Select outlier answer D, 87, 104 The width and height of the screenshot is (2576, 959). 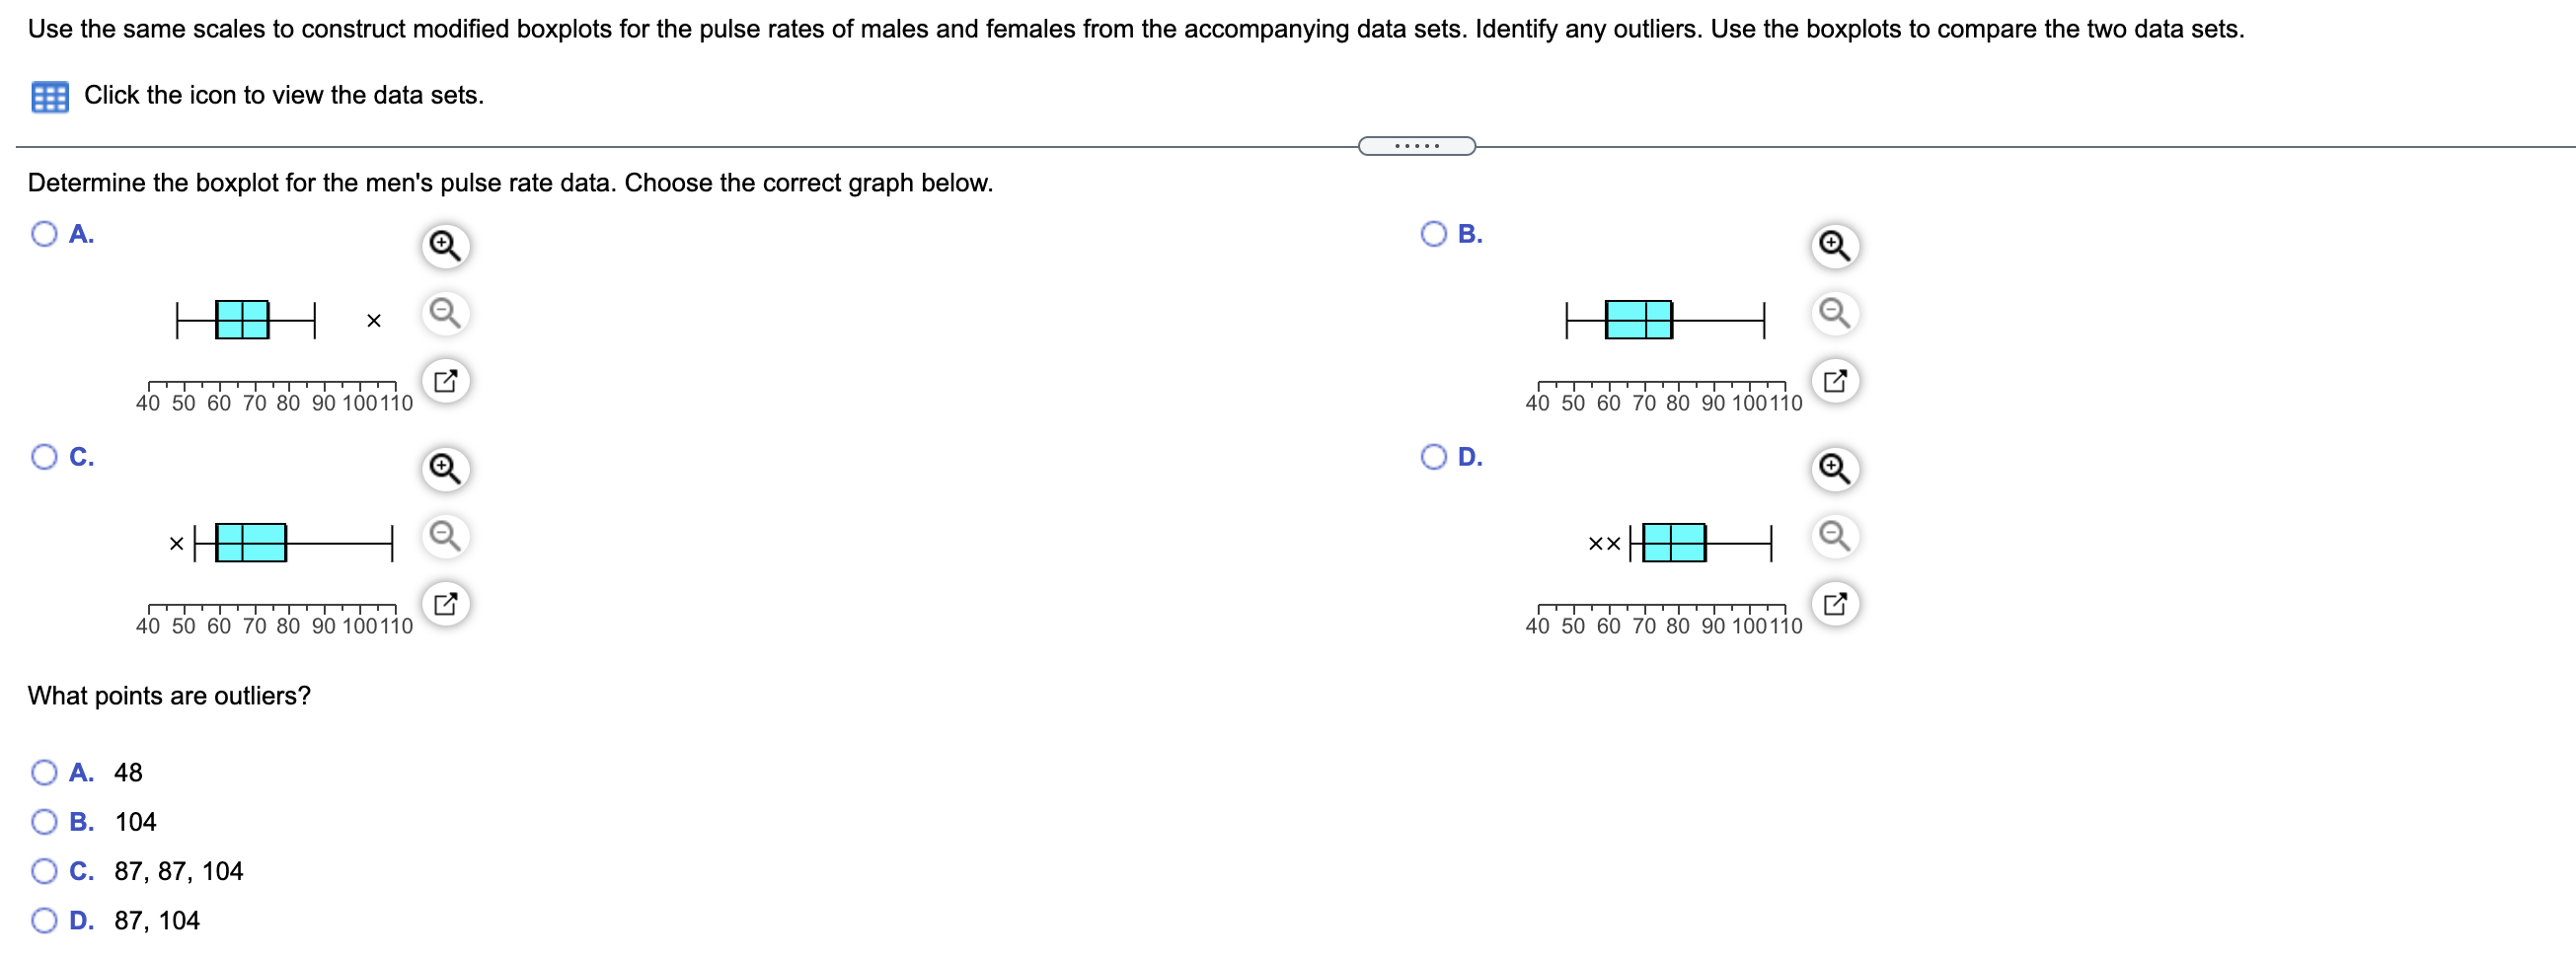click(43, 920)
